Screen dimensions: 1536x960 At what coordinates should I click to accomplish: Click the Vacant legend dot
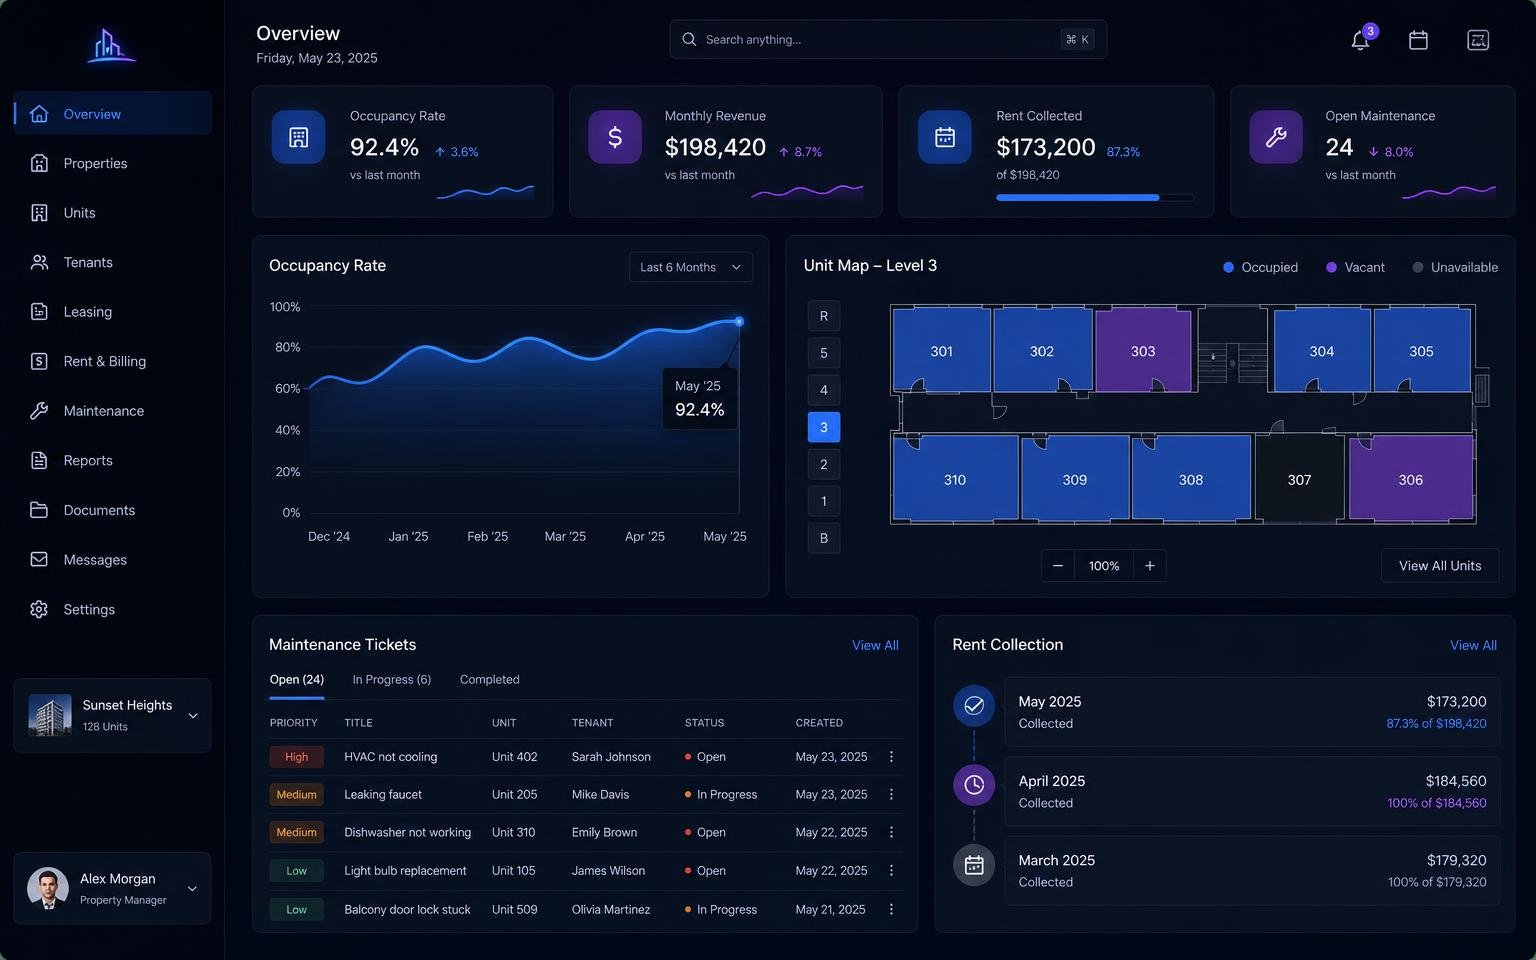[x=1331, y=267]
